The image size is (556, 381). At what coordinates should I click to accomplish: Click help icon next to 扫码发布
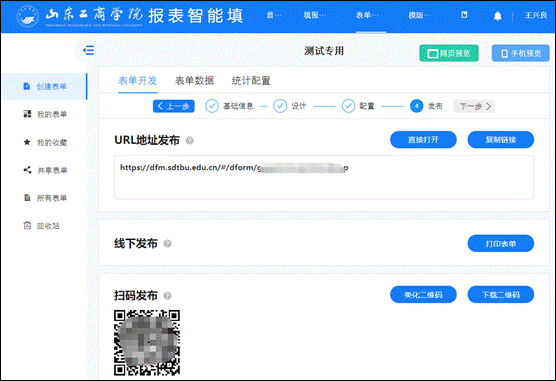(167, 296)
